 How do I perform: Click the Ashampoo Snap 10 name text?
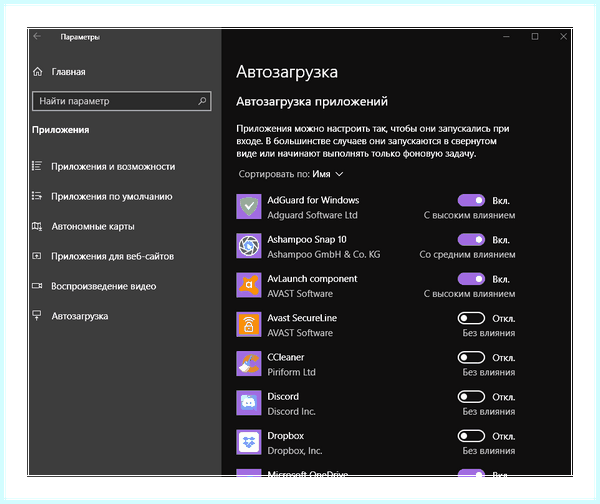[307, 240]
